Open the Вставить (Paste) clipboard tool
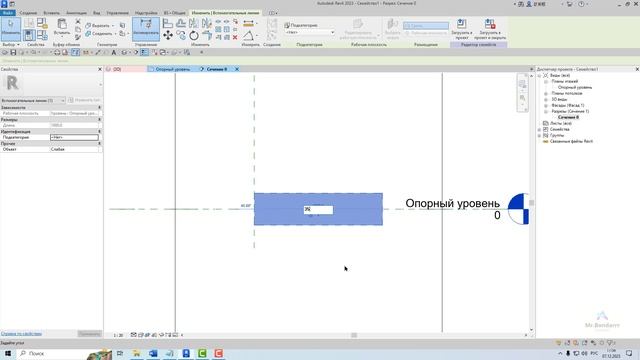This screenshot has width=640, height=360. point(62,27)
